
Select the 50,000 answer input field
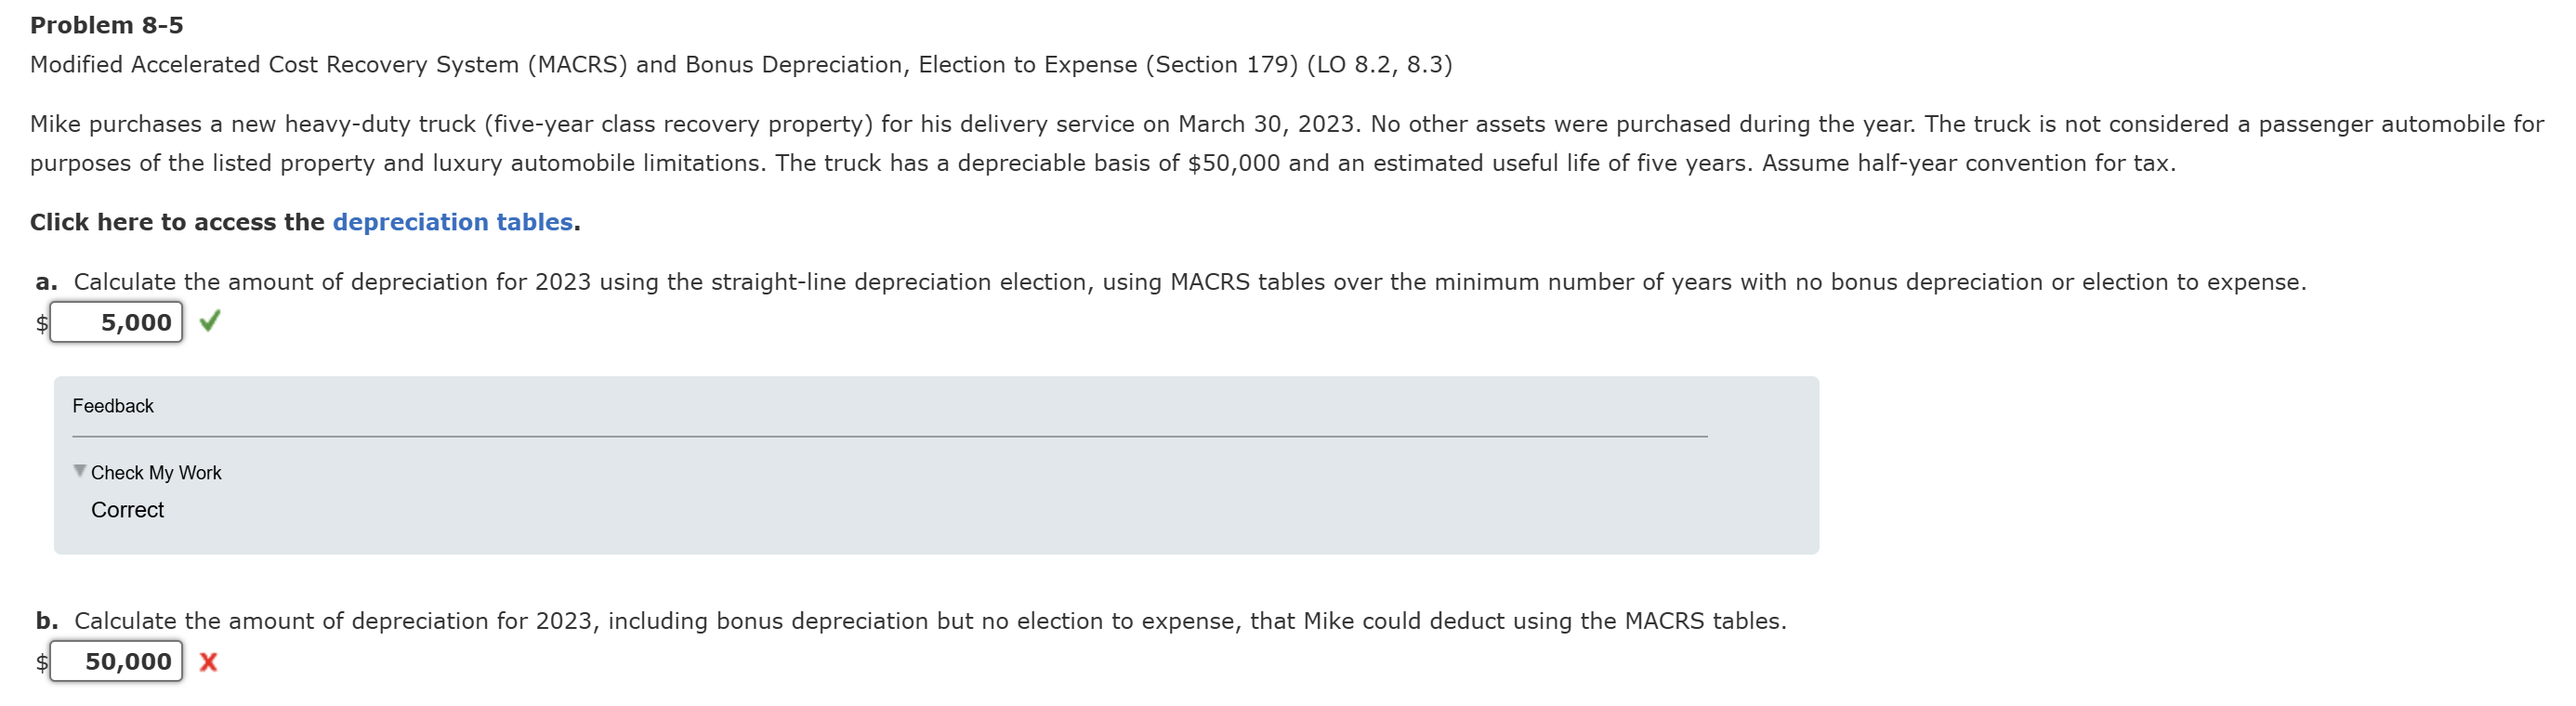point(116,661)
